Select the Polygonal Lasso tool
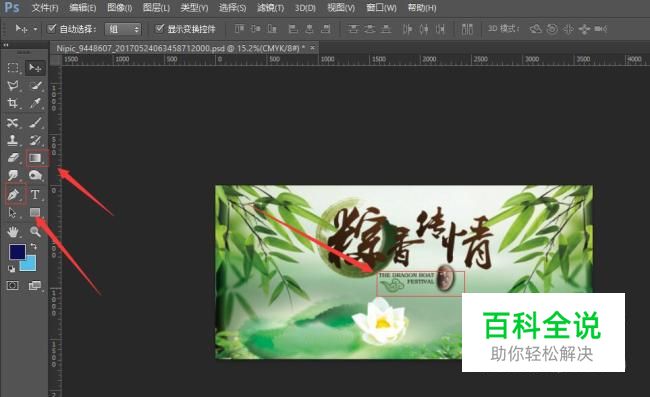The width and height of the screenshot is (650, 397). click(13, 85)
